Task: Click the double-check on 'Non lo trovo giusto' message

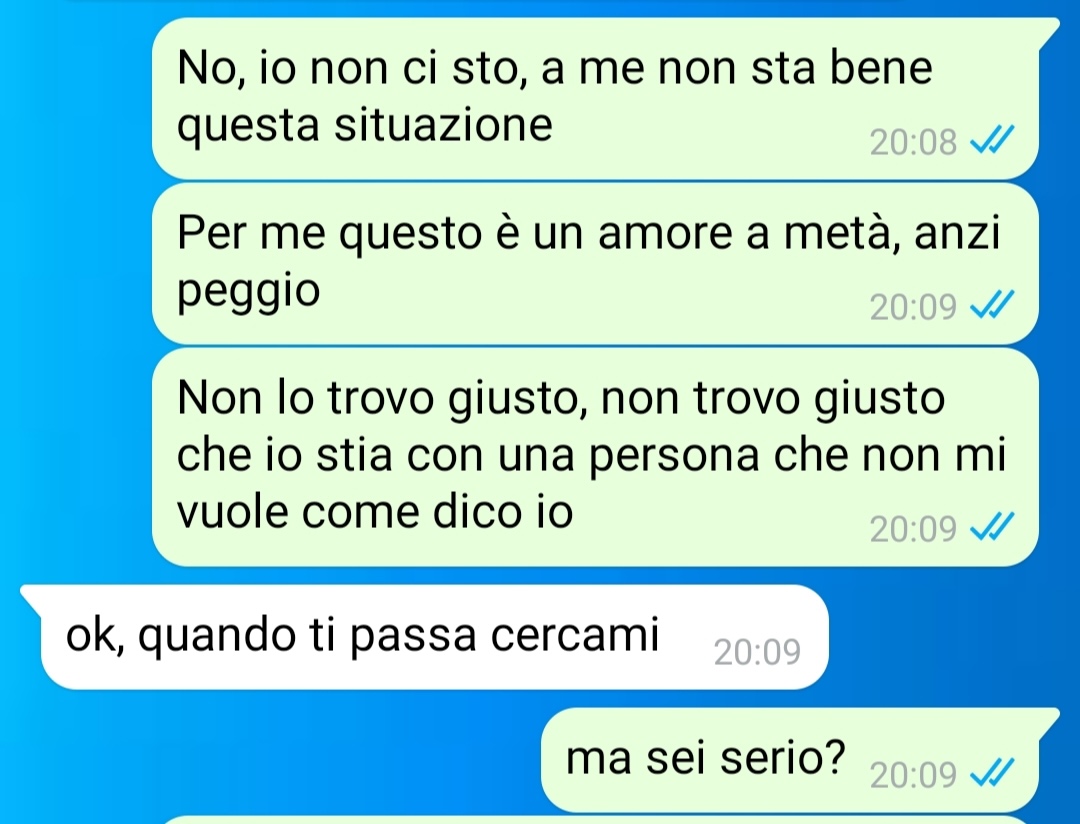Action: (992, 528)
